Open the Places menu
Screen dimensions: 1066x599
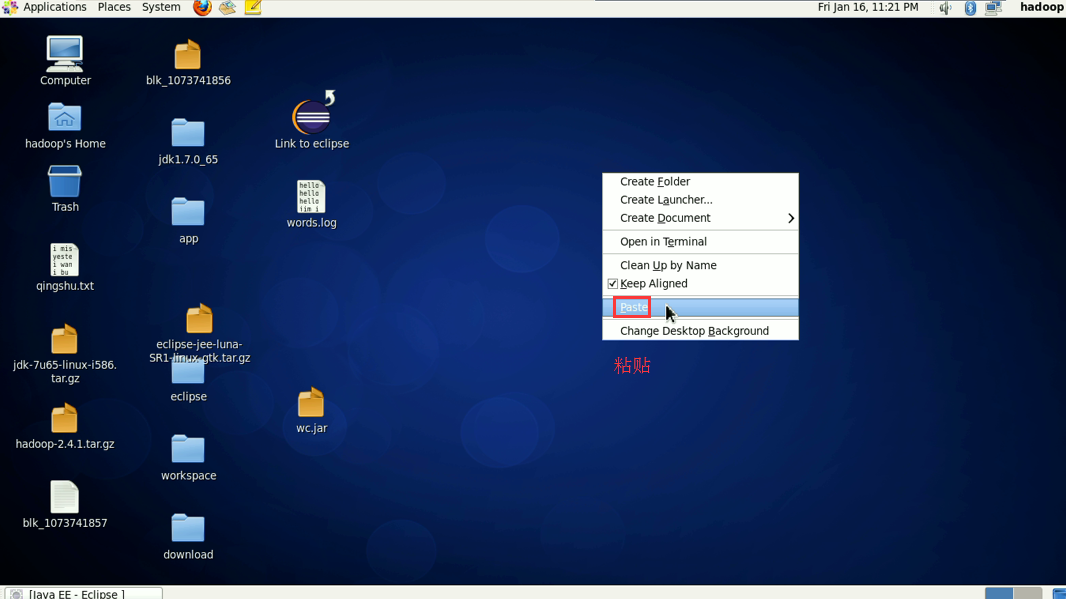(x=114, y=7)
